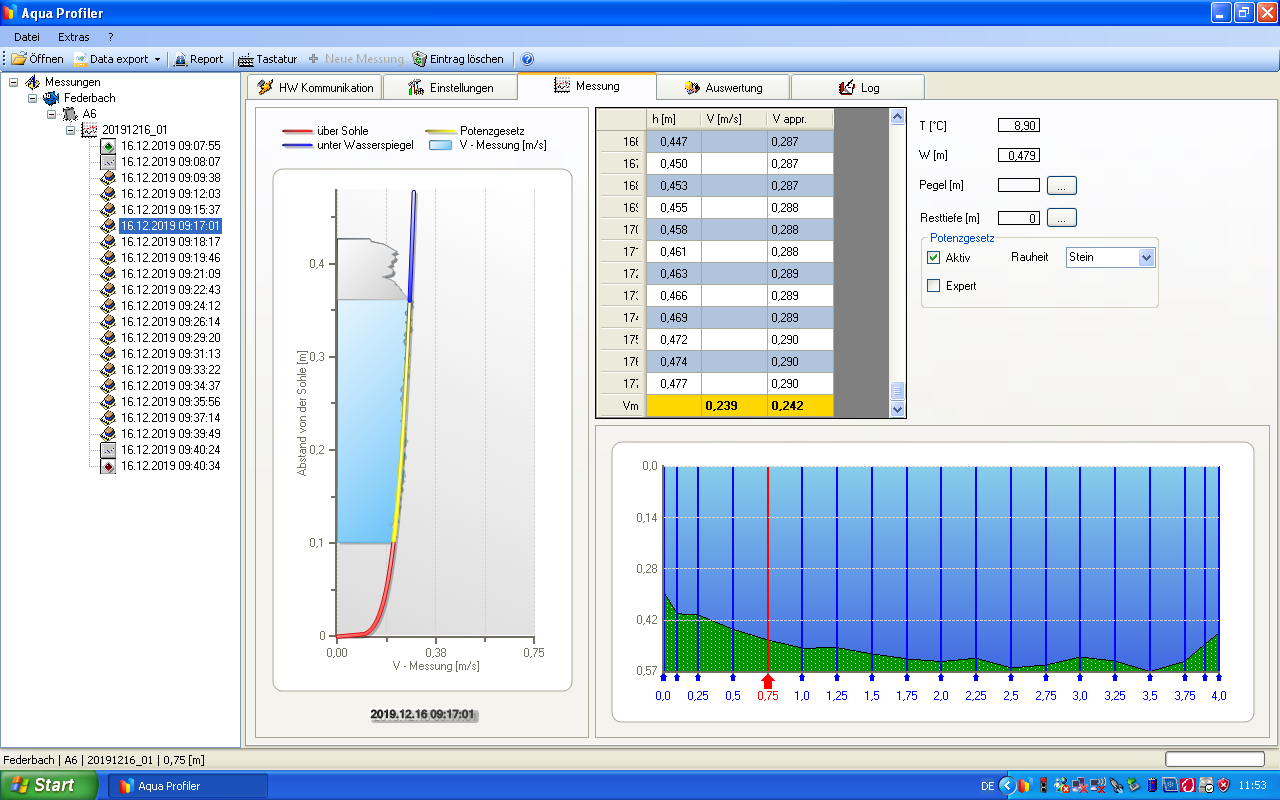Click the Messungen root node icon
The width and height of the screenshot is (1280, 800).
(x=32, y=82)
